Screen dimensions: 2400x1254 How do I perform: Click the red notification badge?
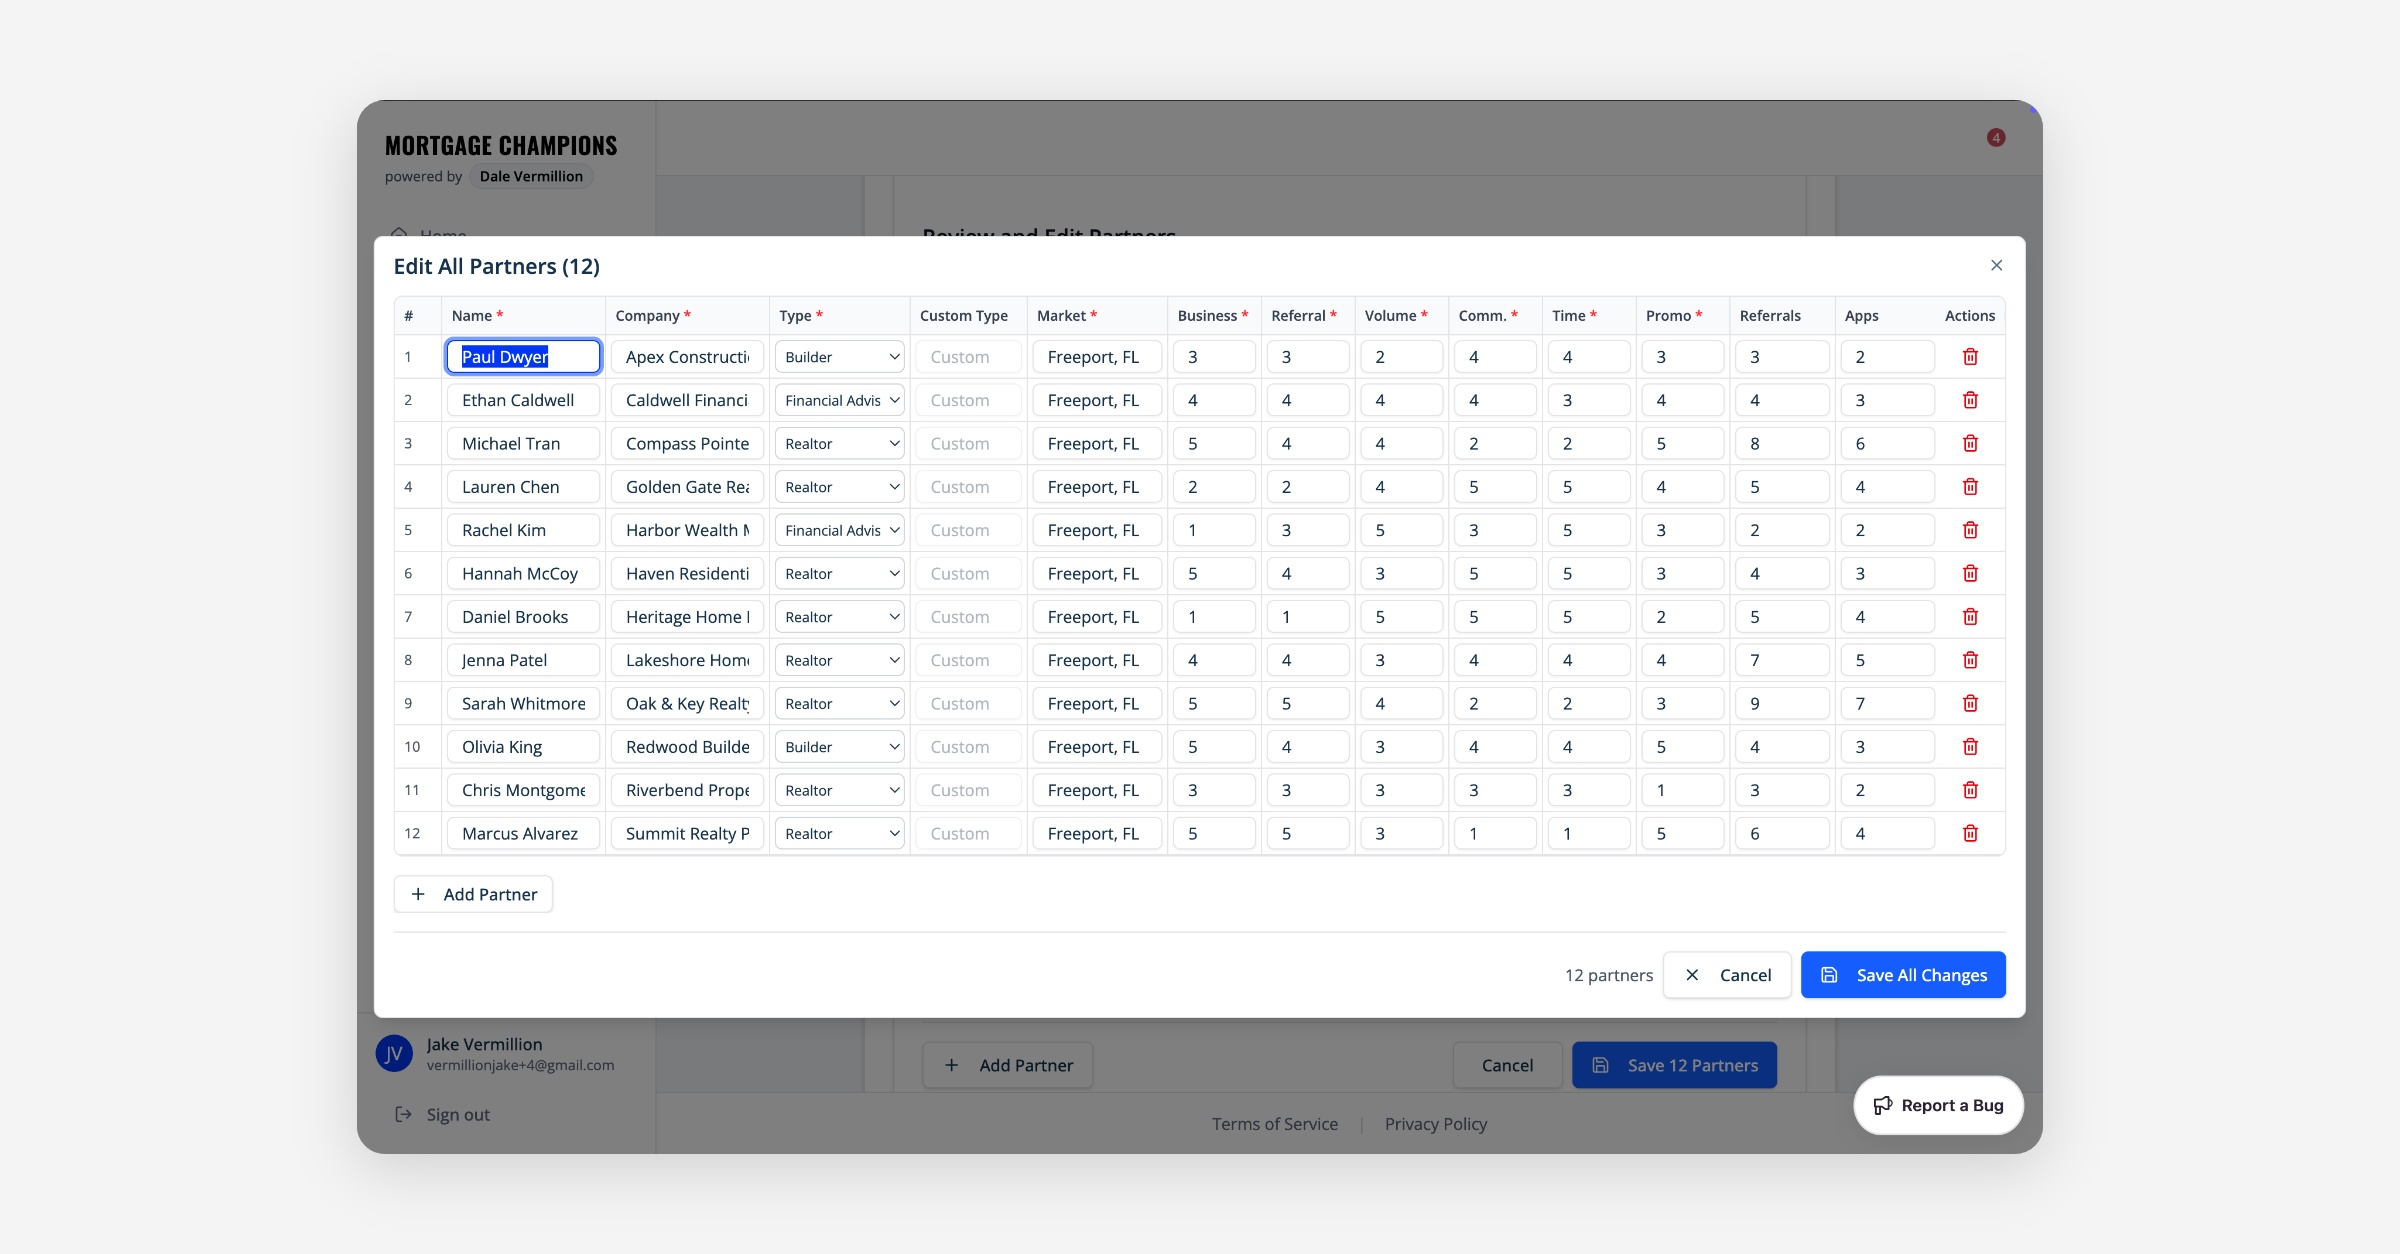point(1995,138)
